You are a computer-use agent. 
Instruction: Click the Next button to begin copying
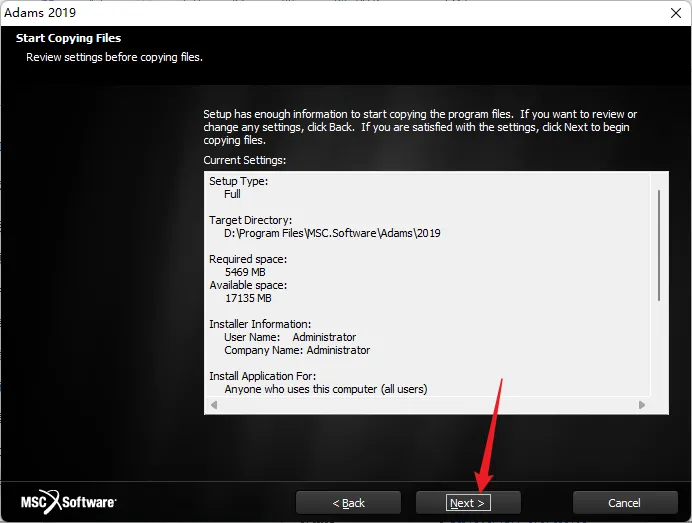[468, 503]
